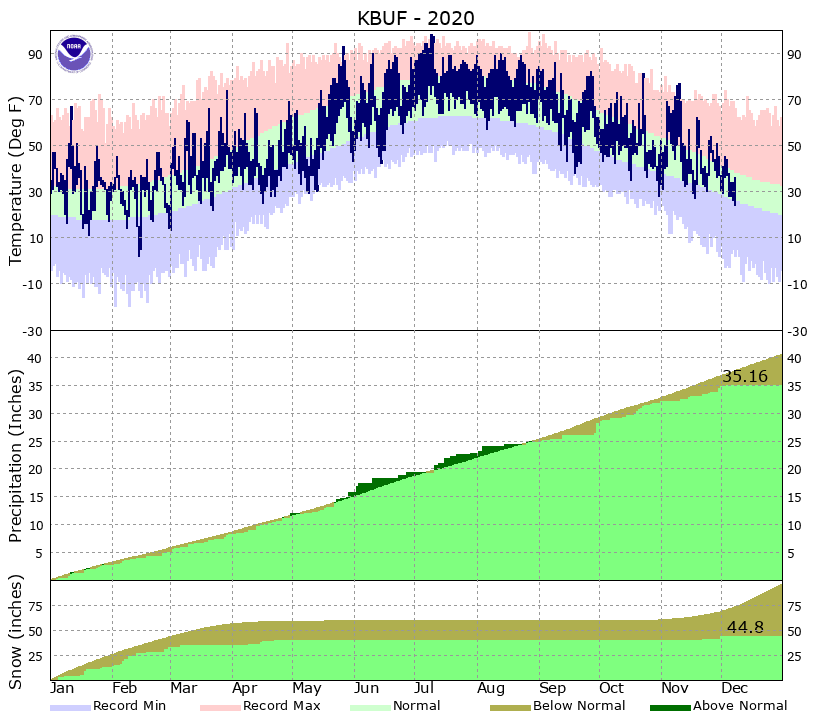The width and height of the screenshot is (832, 720).
Task: Click the KBUF - 2020 chart title
Action: 413,18
